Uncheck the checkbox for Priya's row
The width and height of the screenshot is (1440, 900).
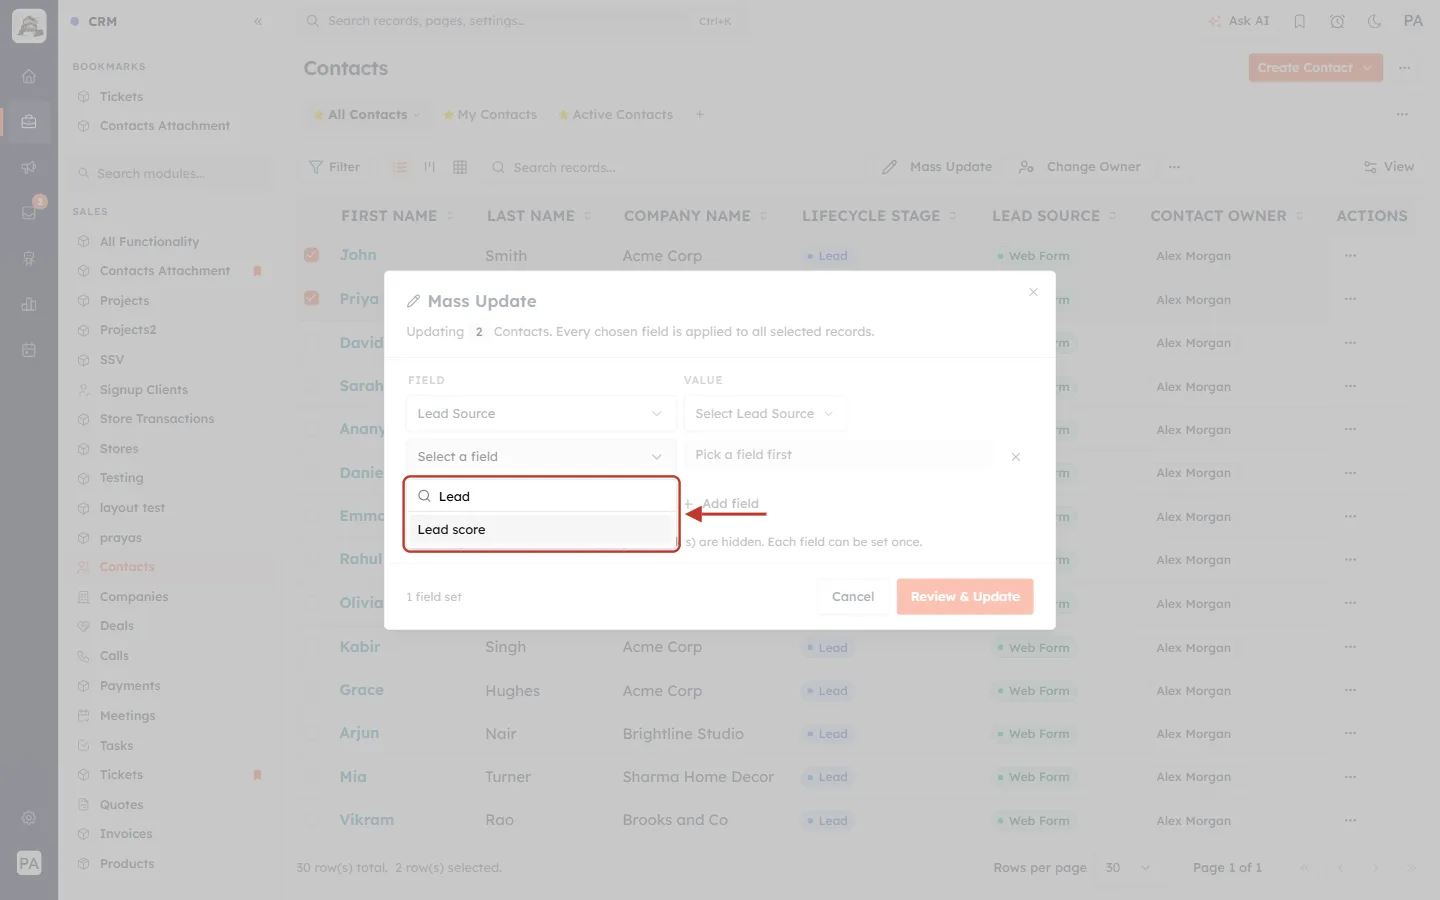[312, 298]
